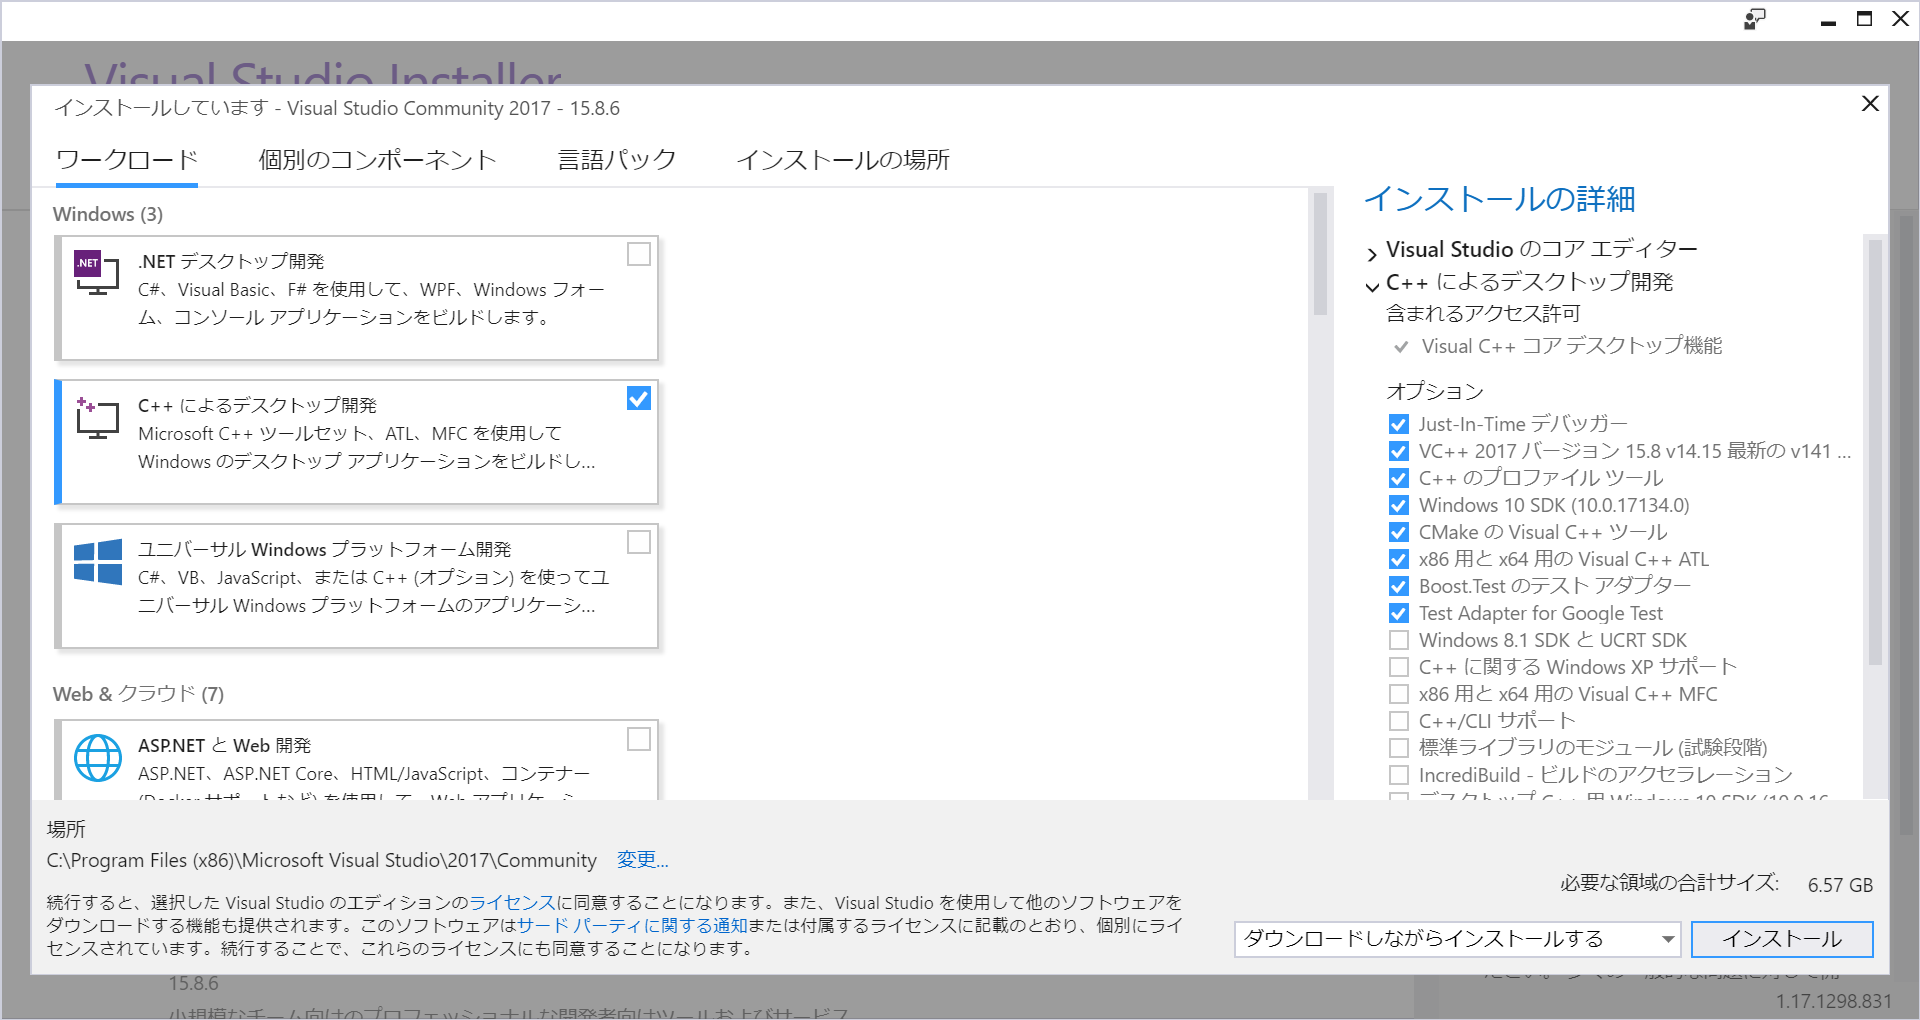Click the オプション section label
This screenshot has width=1920, height=1020.
1435,391
